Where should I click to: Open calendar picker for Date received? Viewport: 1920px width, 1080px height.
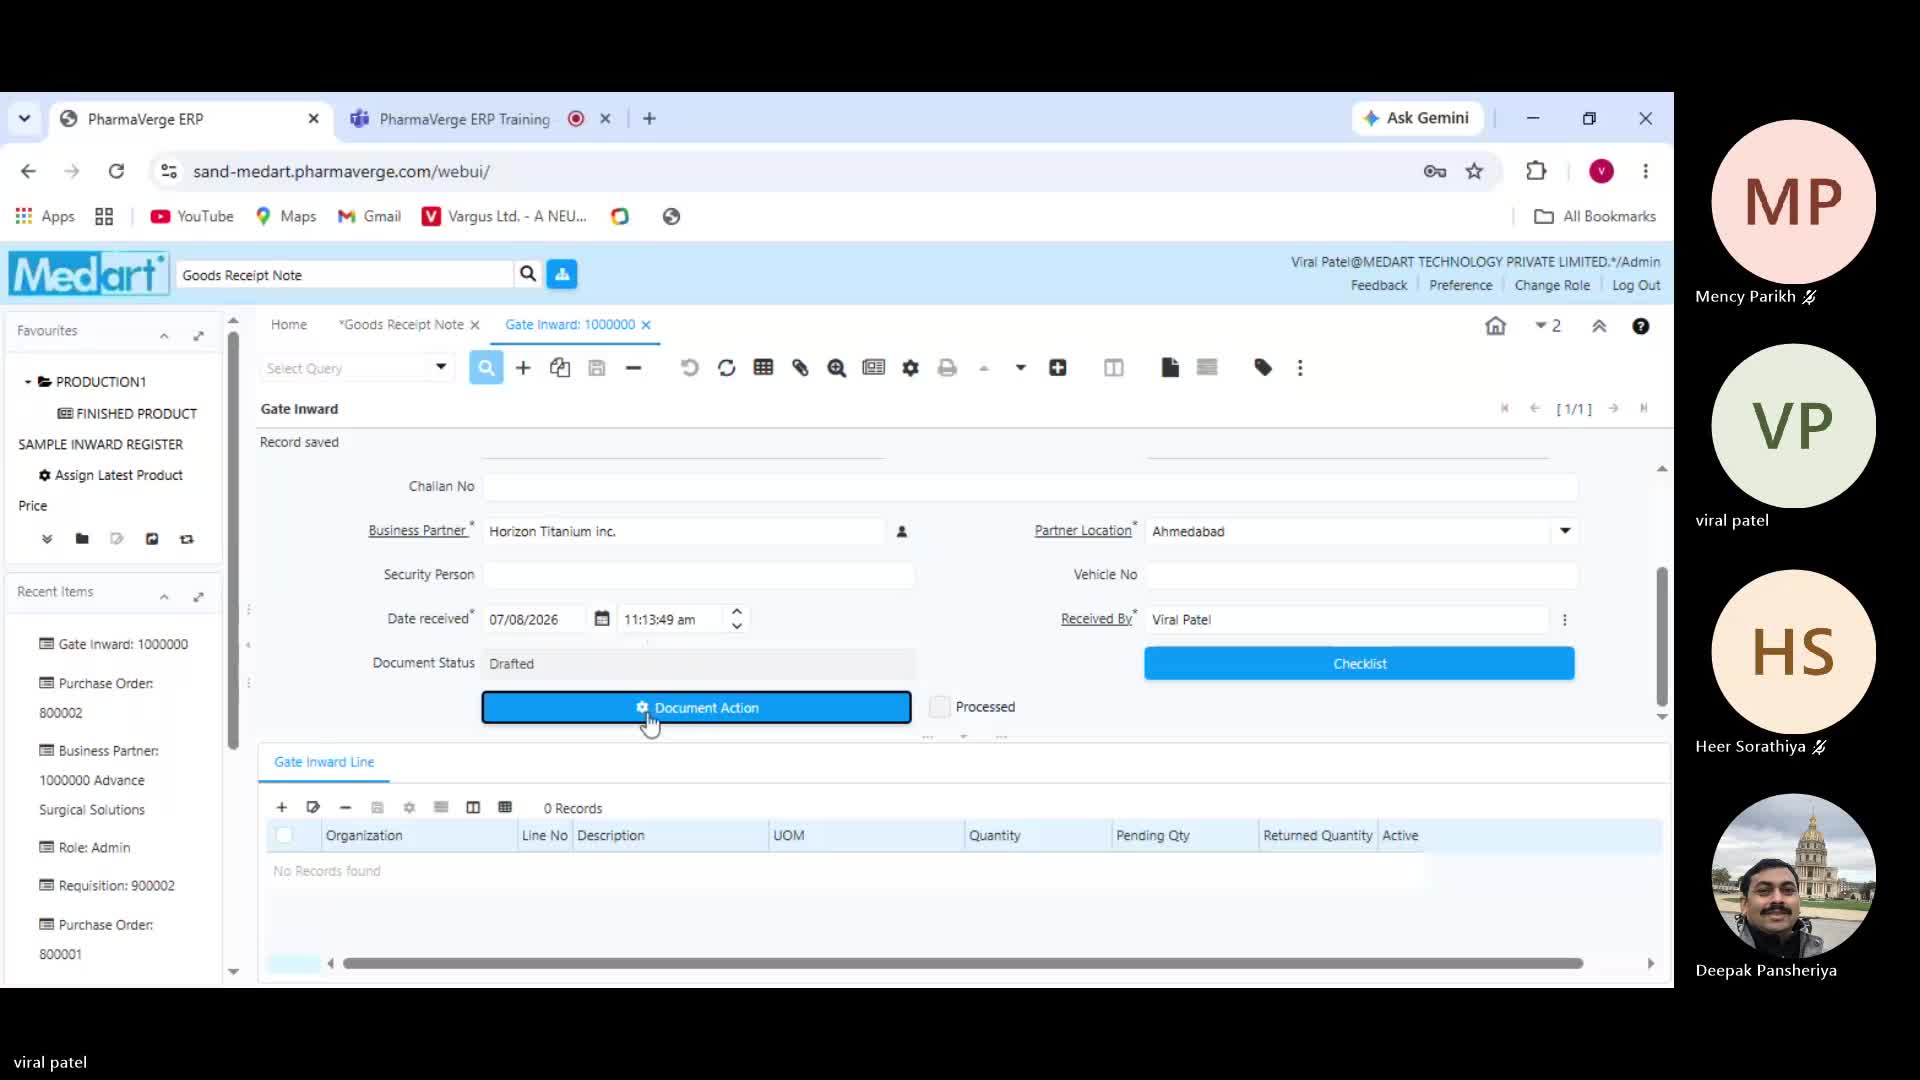602,619
